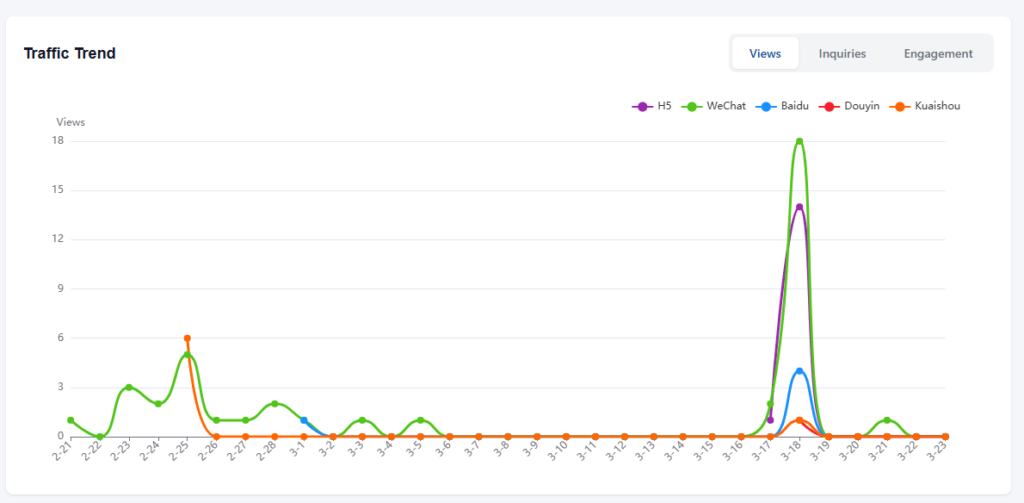This screenshot has height=503, width=1024.
Task: Select the Engagement tab
Action: 938,53
